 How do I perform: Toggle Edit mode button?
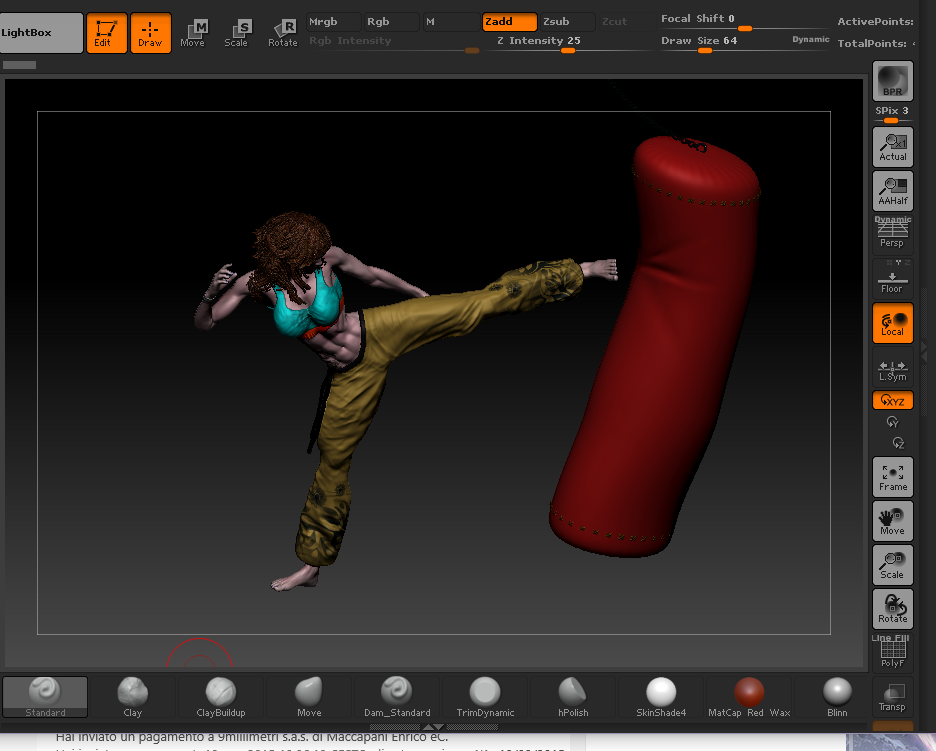[107, 33]
